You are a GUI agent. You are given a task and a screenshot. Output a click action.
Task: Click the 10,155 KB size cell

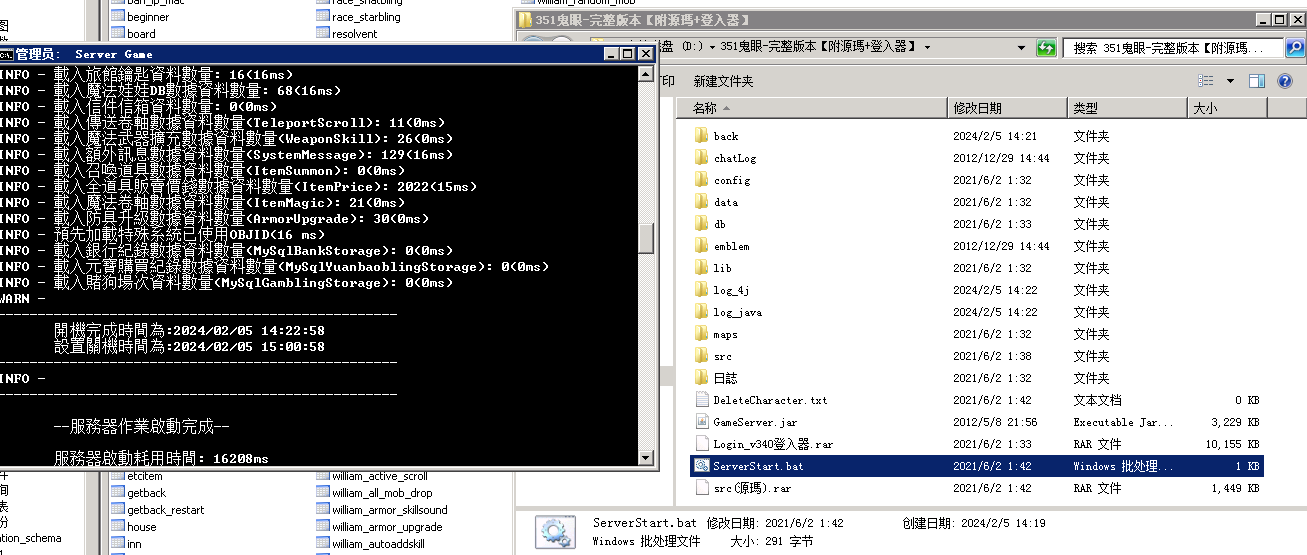tap(1230, 444)
